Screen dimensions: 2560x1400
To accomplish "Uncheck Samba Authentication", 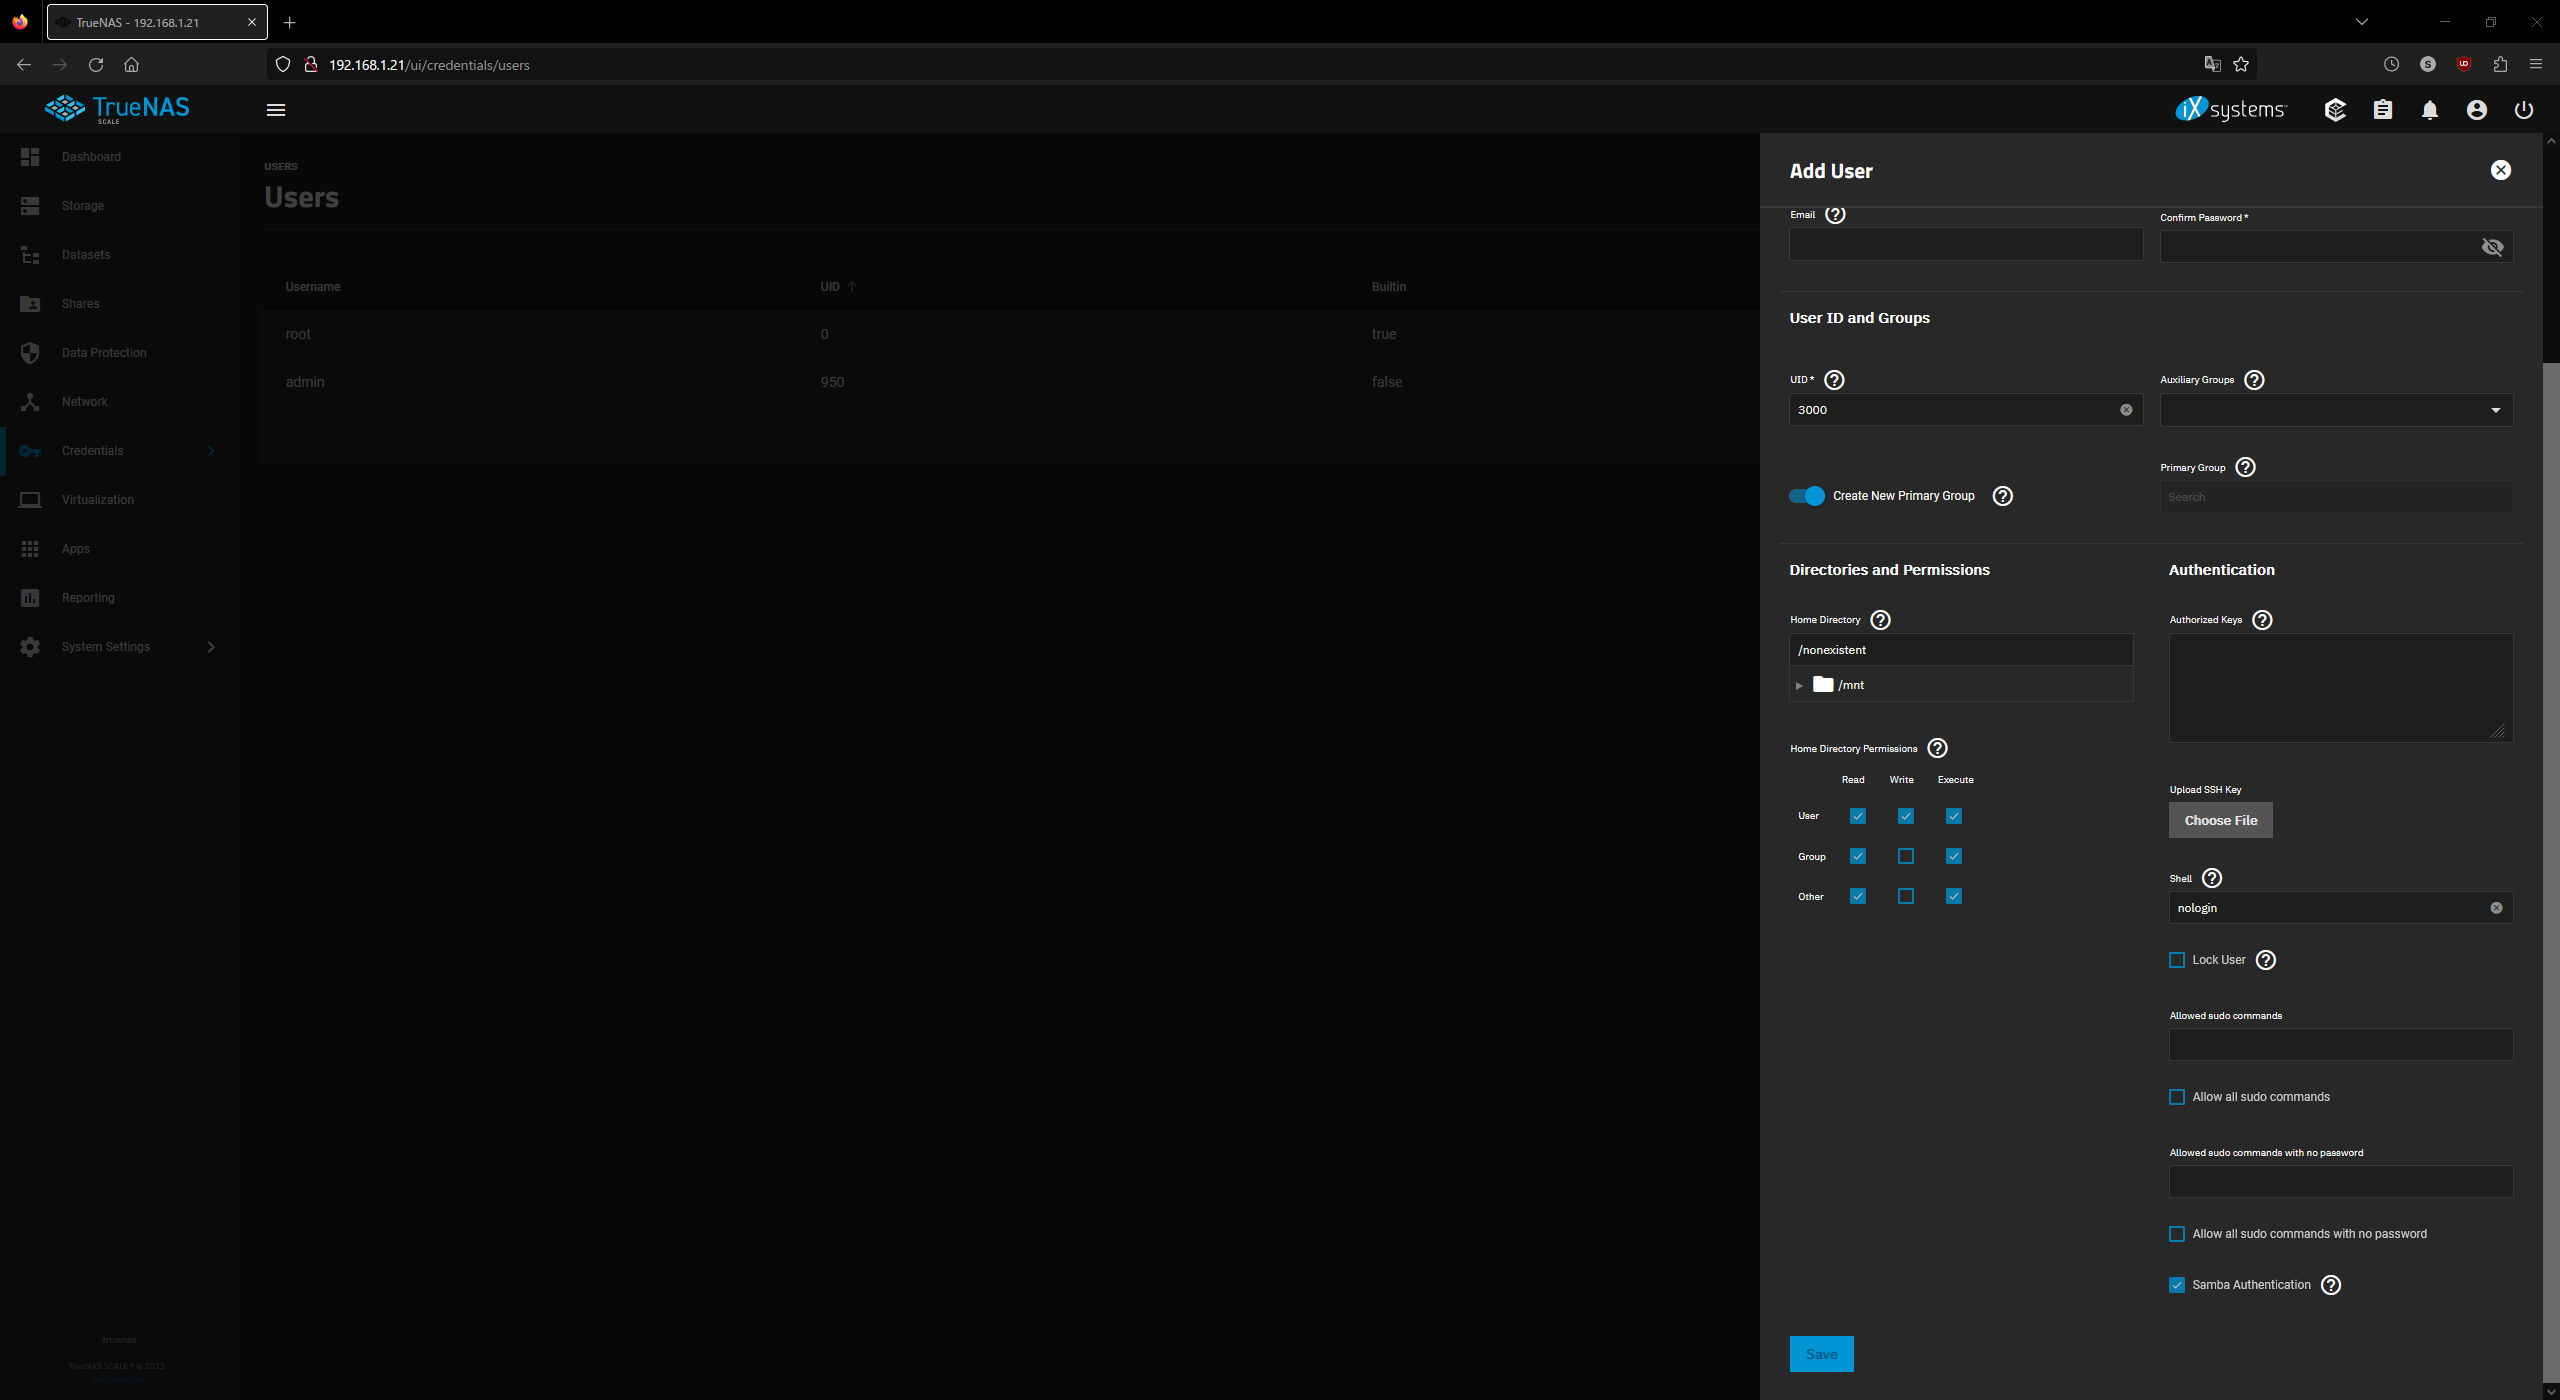I will point(2177,1284).
